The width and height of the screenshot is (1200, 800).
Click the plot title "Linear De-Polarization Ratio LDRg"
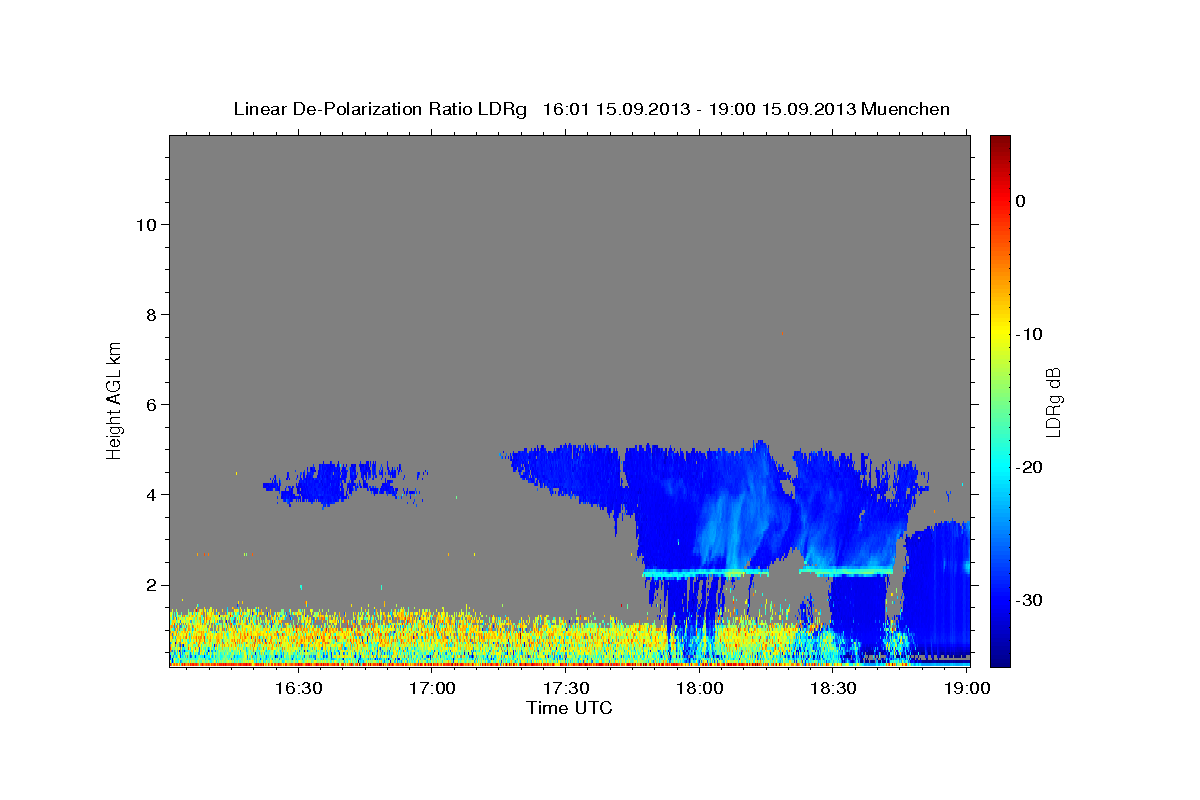[379, 109]
